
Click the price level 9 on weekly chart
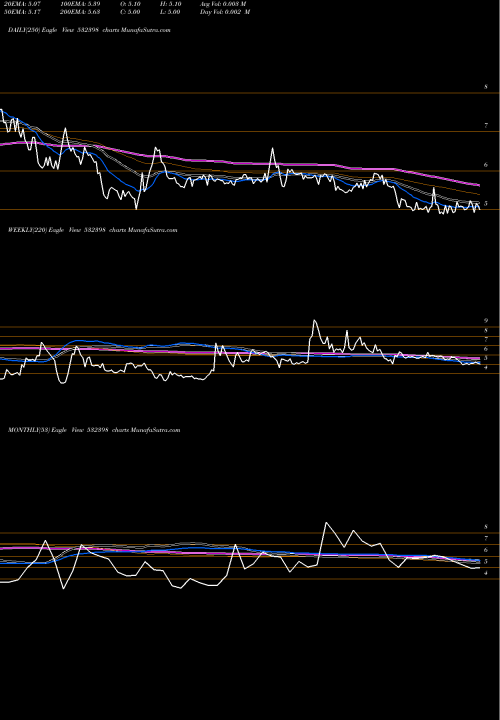coord(486,321)
